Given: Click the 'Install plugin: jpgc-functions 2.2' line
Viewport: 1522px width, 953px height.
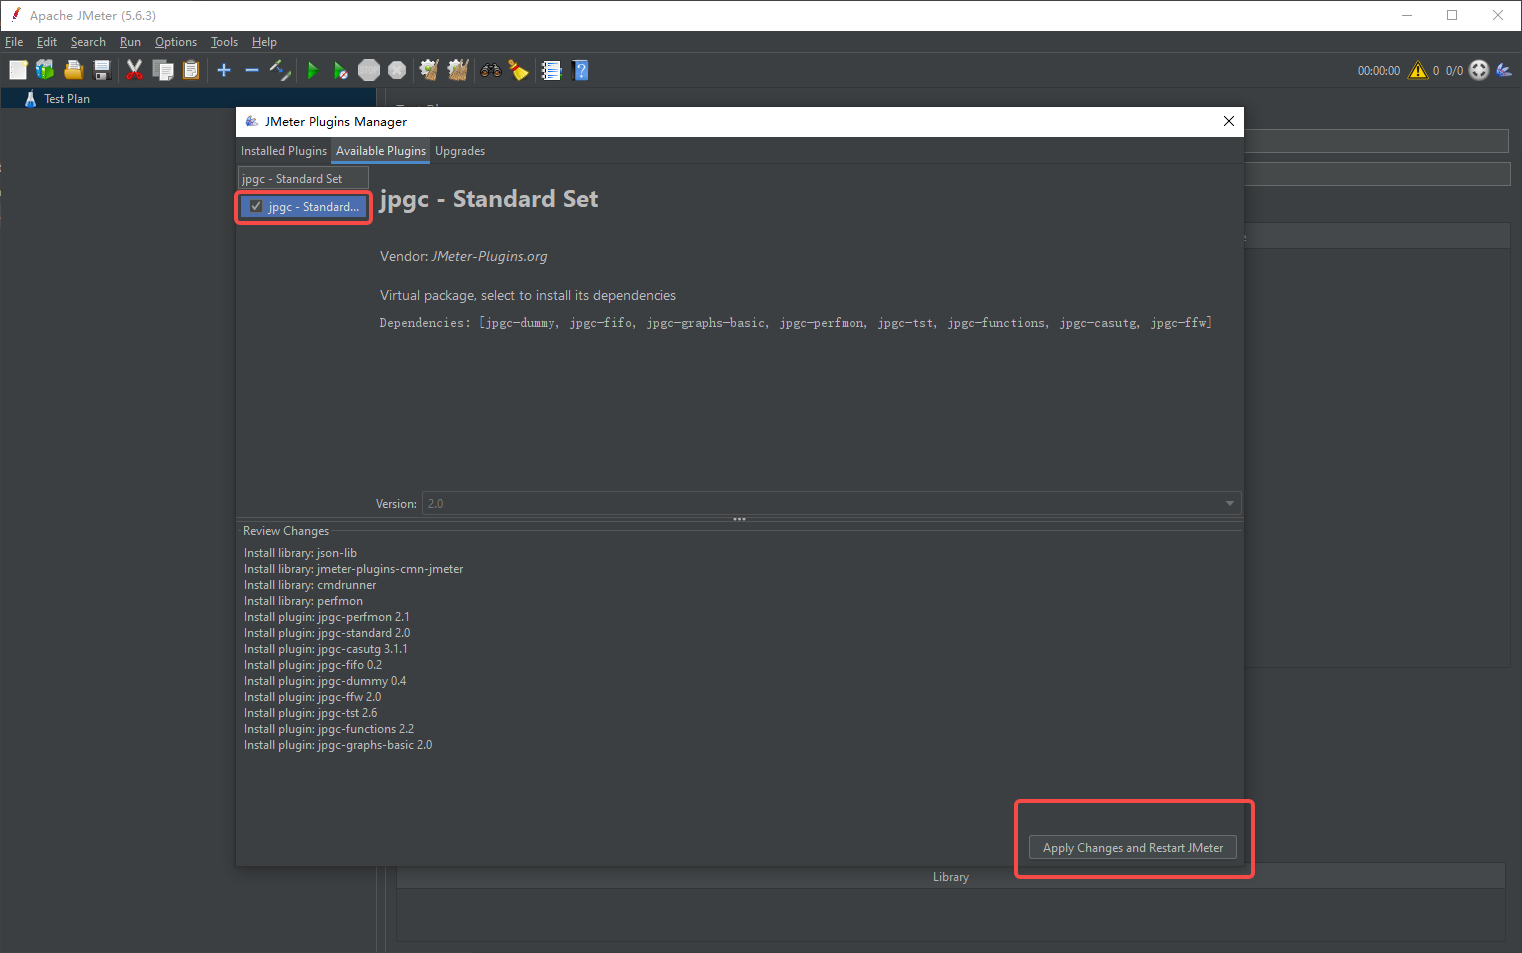Looking at the screenshot, I should click(x=329, y=729).
